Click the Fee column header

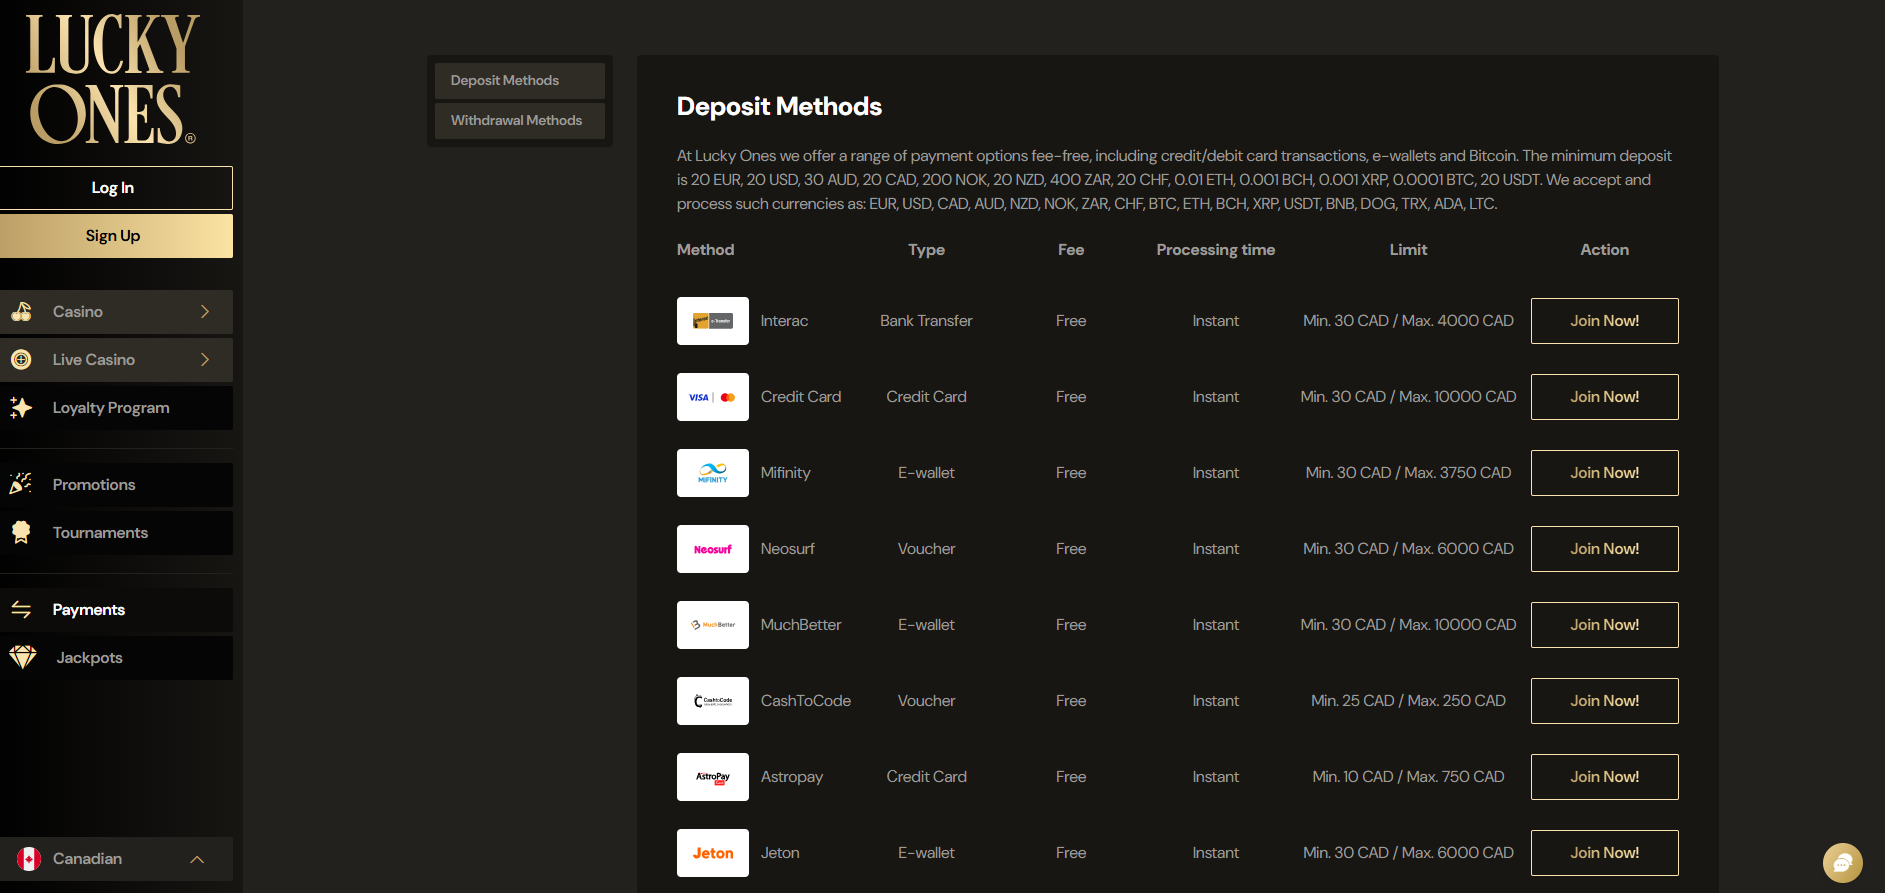(x=1071, y=250)
